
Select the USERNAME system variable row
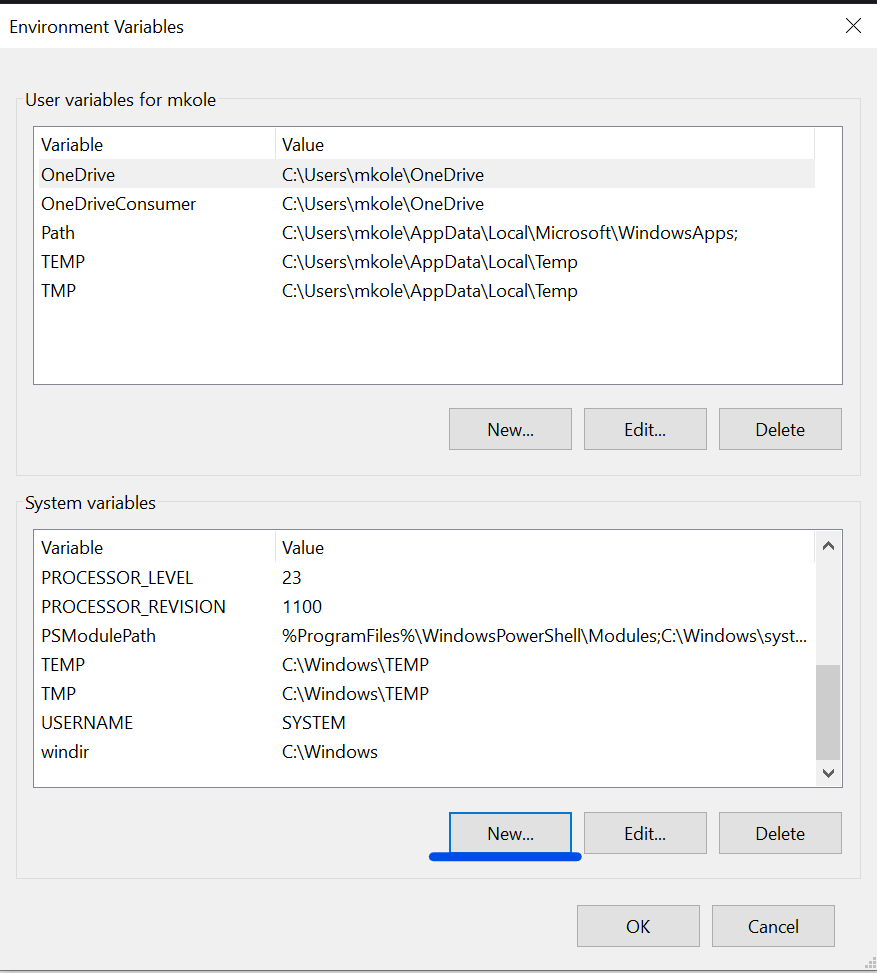pos(87,723)
